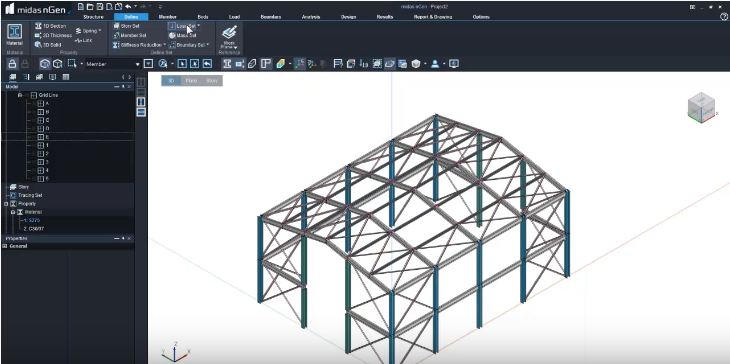The height and width of the screenshot is (364, 730).
Task: Open the Load Set dropdown
Action: coord(184,26)
